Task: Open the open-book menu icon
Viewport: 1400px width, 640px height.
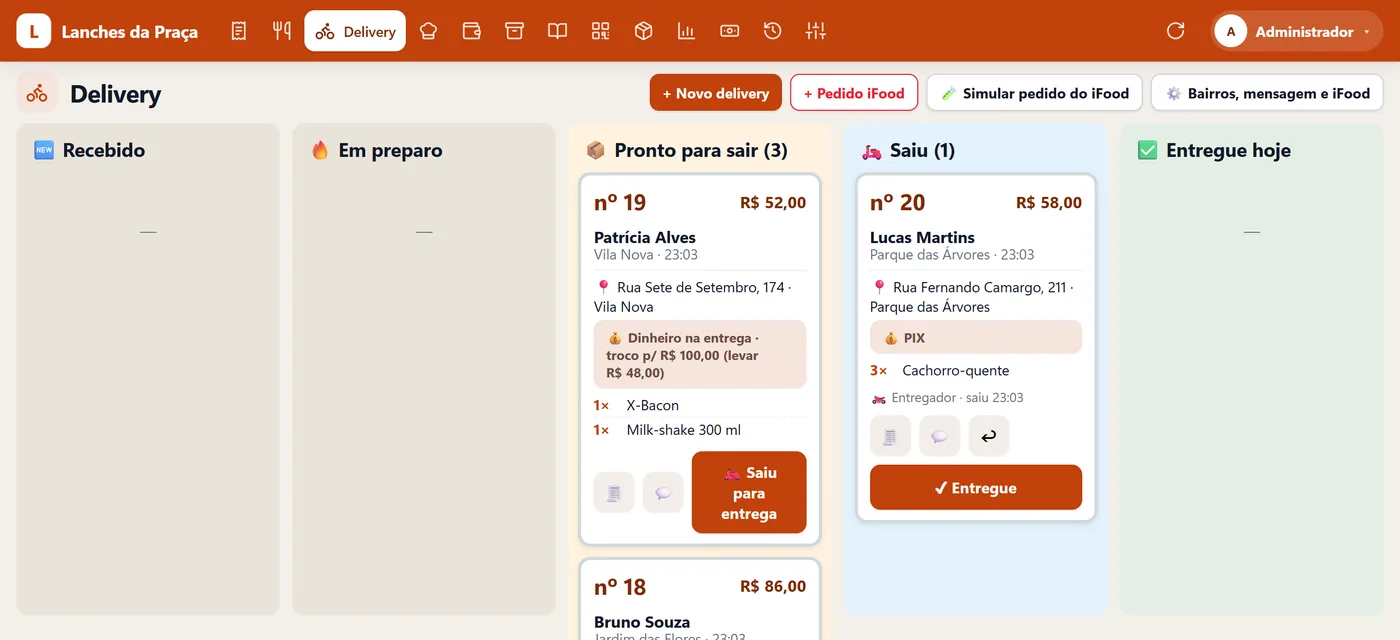Action: tap(557, 31)
